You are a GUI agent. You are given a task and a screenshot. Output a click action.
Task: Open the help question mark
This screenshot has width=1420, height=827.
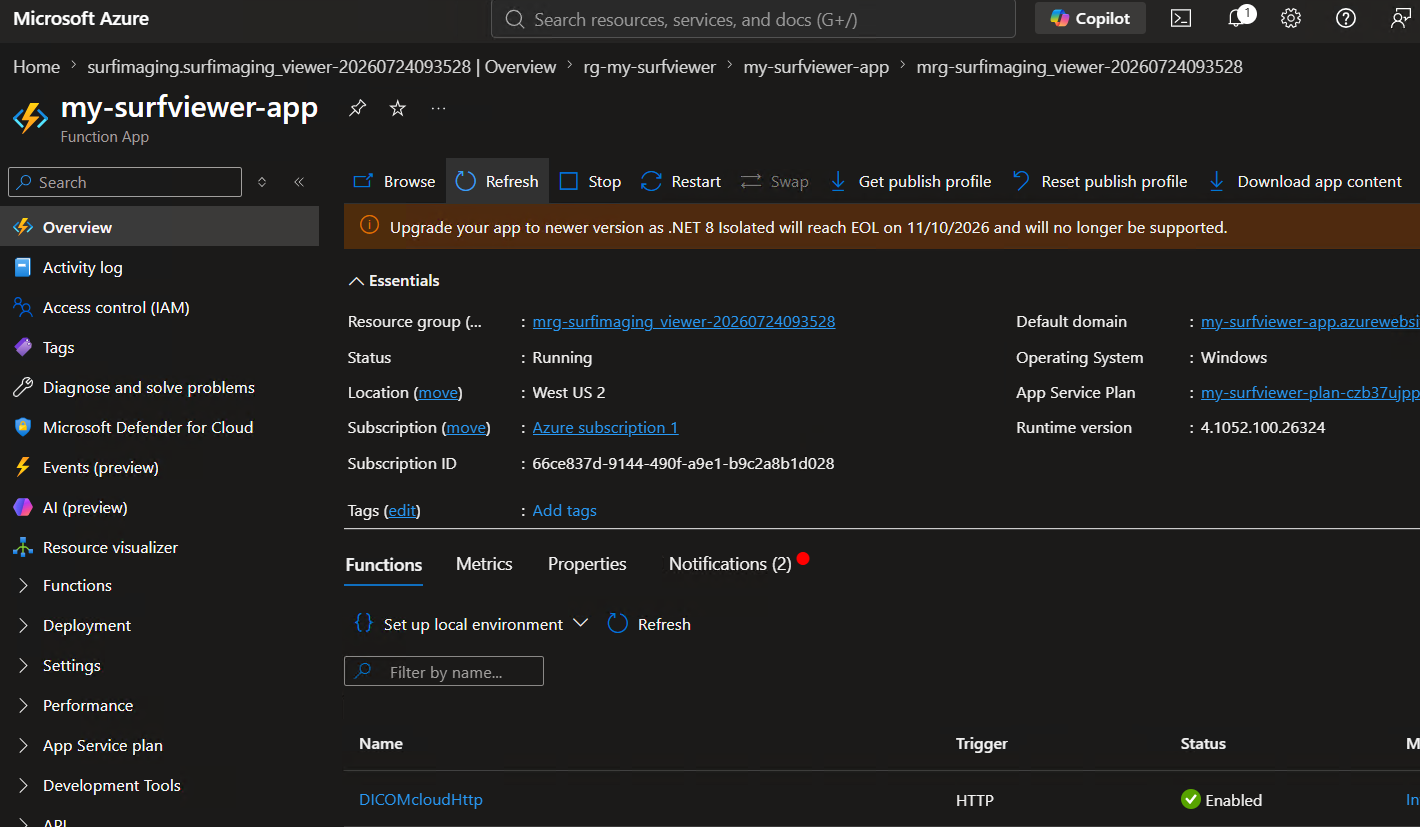coord(1346,19)
